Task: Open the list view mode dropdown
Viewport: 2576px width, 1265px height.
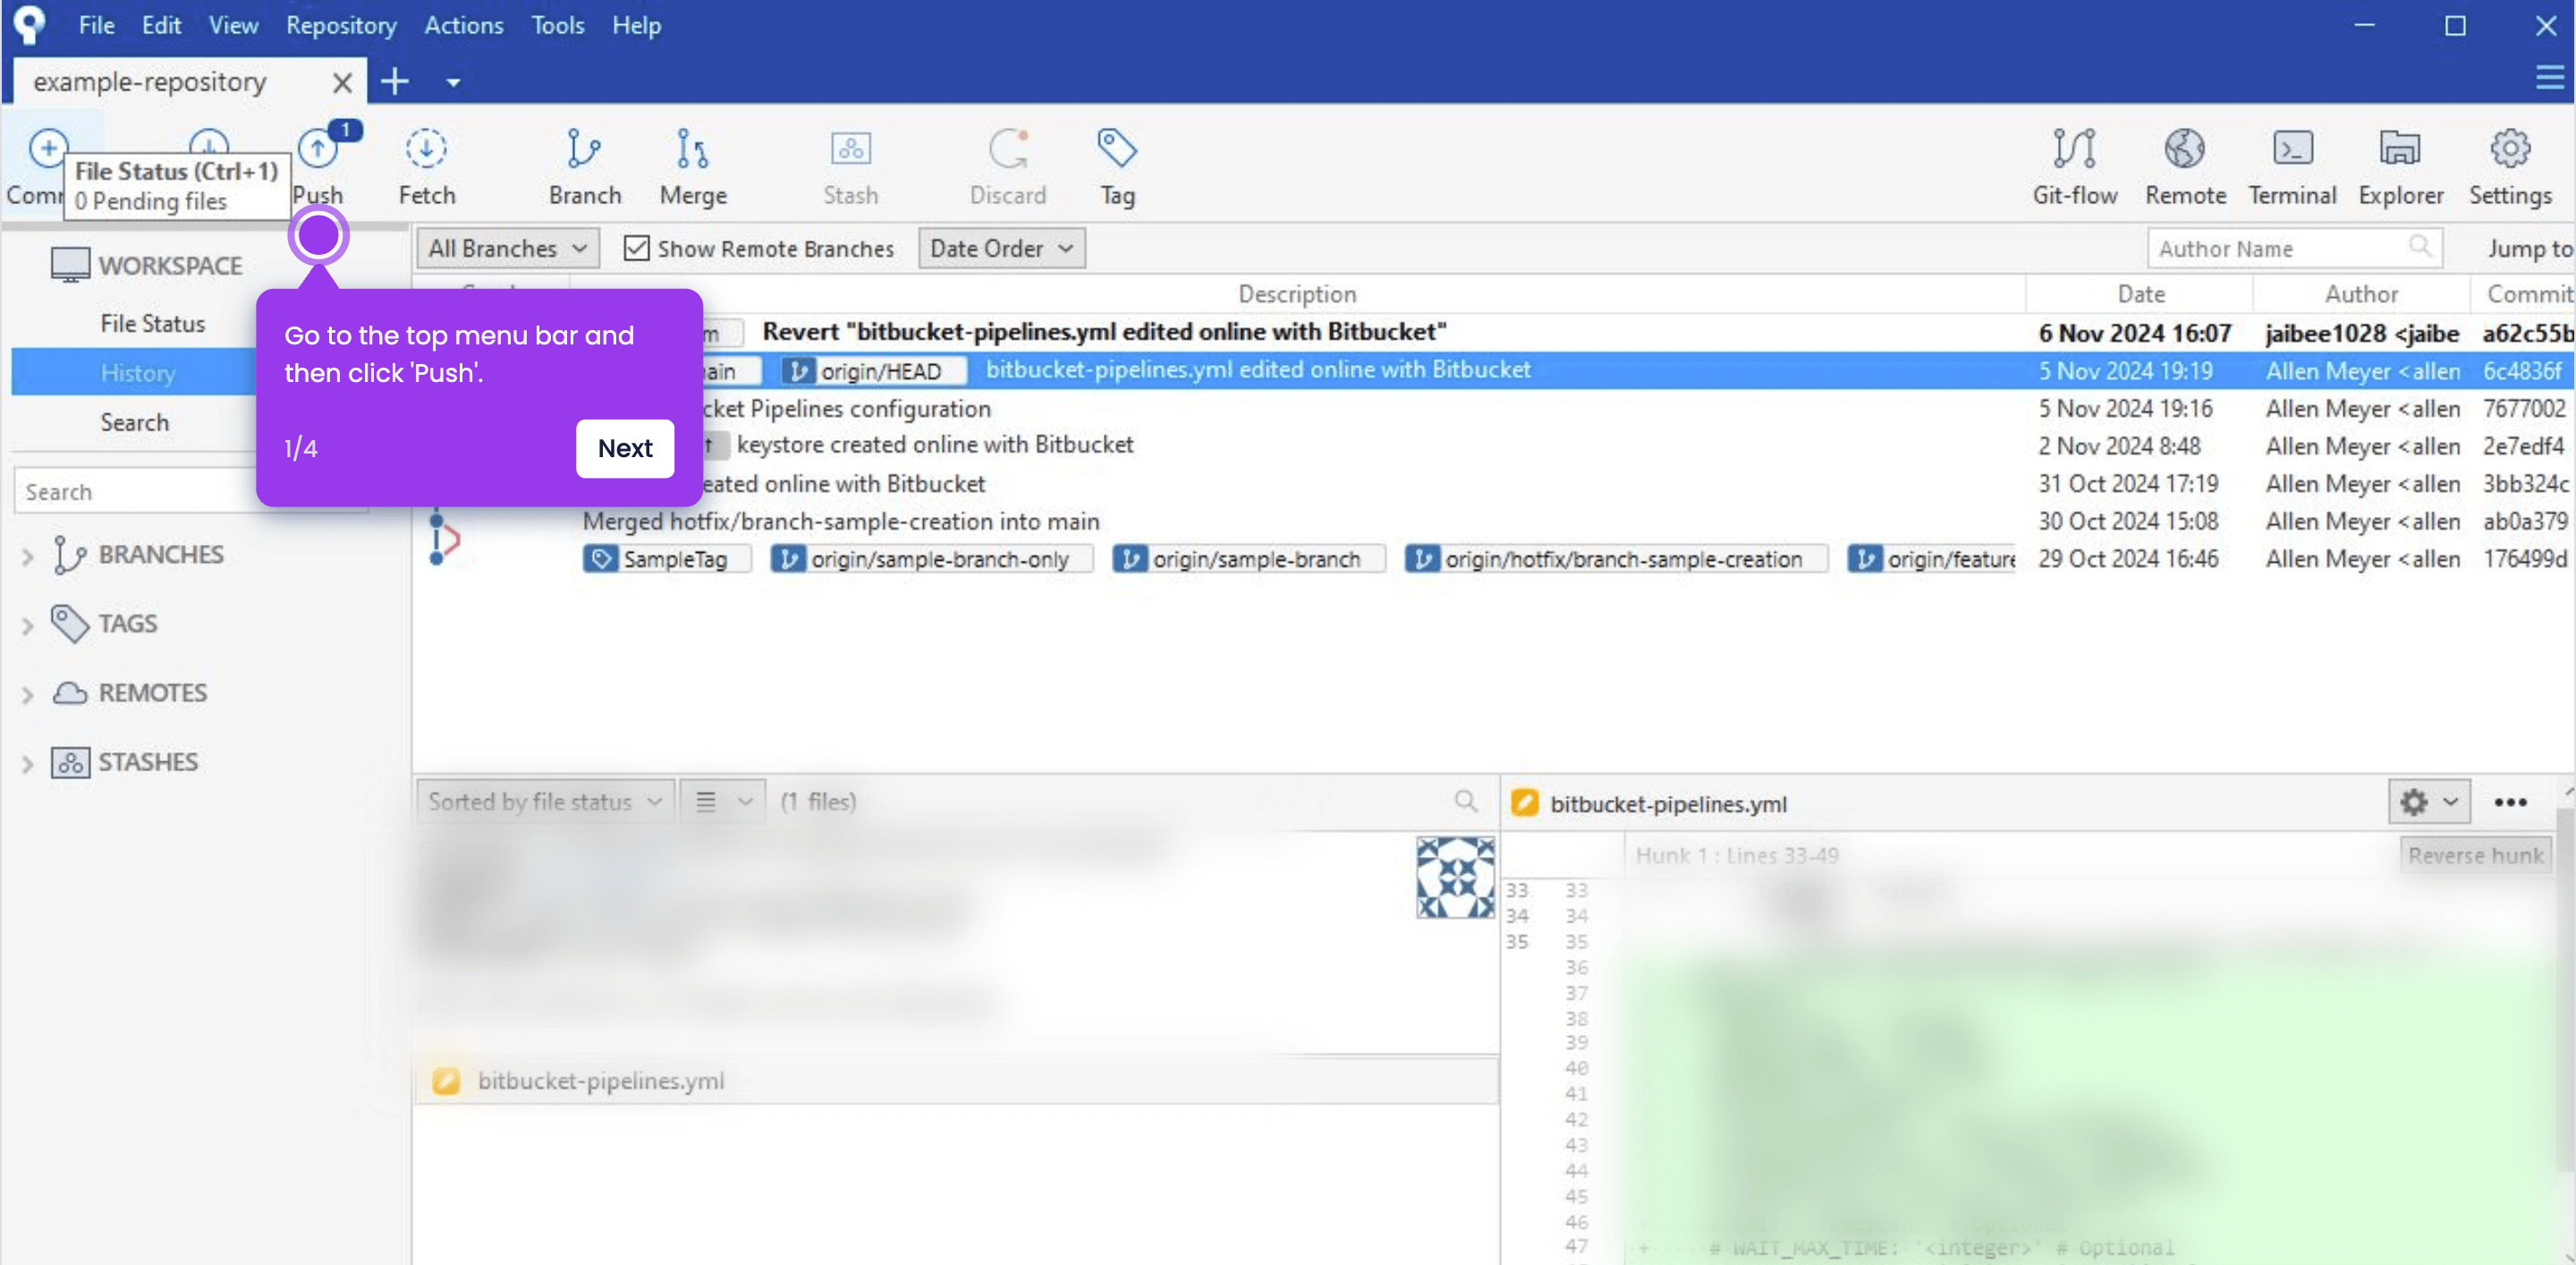Action: tap(722, 801)
